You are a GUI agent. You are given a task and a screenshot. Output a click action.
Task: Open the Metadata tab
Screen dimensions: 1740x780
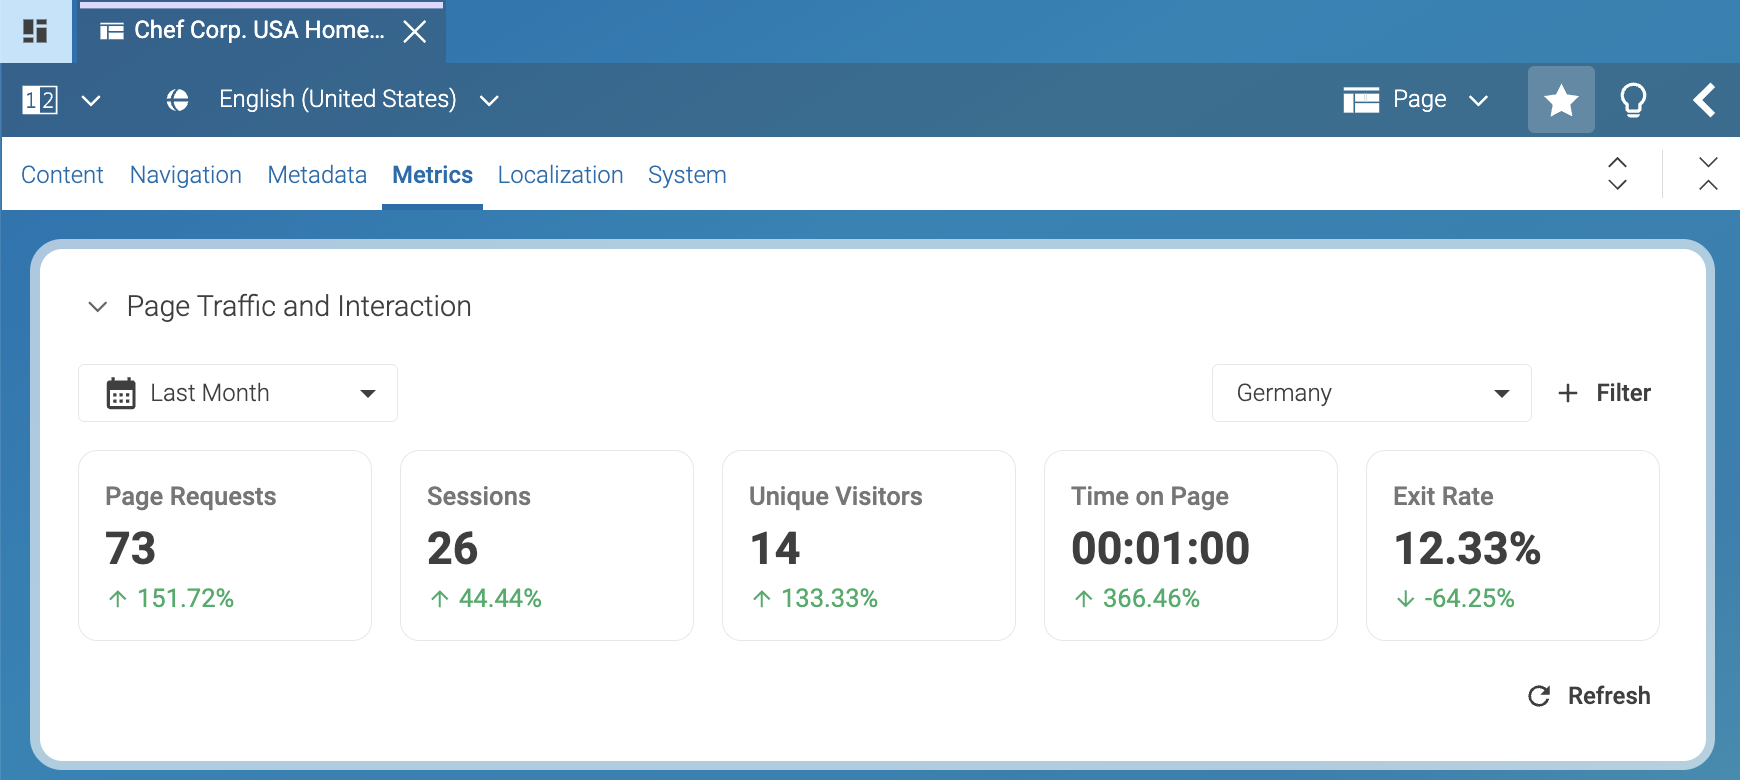pyautogui.click(x=317, y=175)
